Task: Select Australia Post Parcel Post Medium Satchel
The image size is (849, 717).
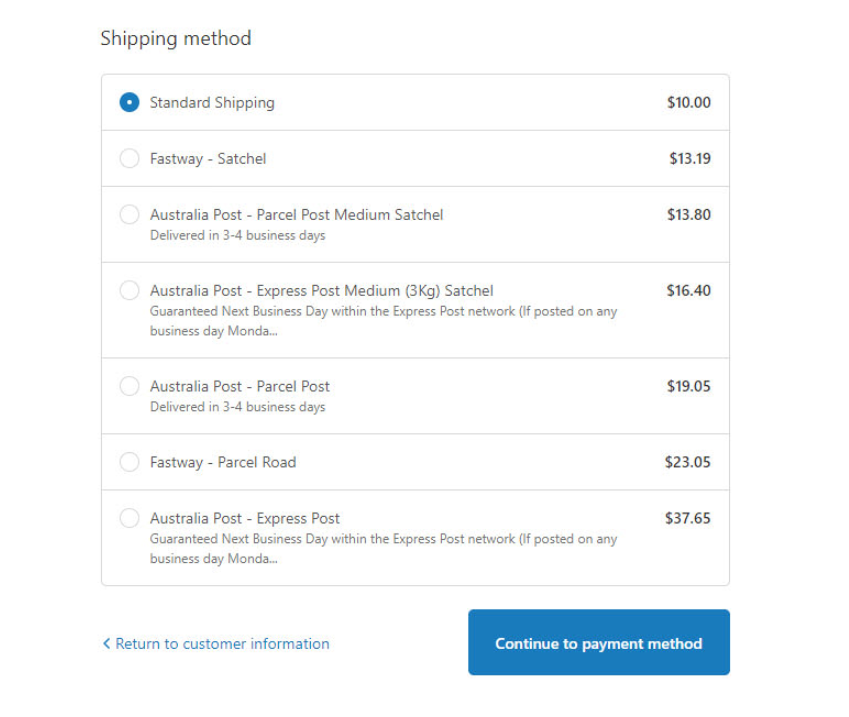Action: click(x=129, y=214)
